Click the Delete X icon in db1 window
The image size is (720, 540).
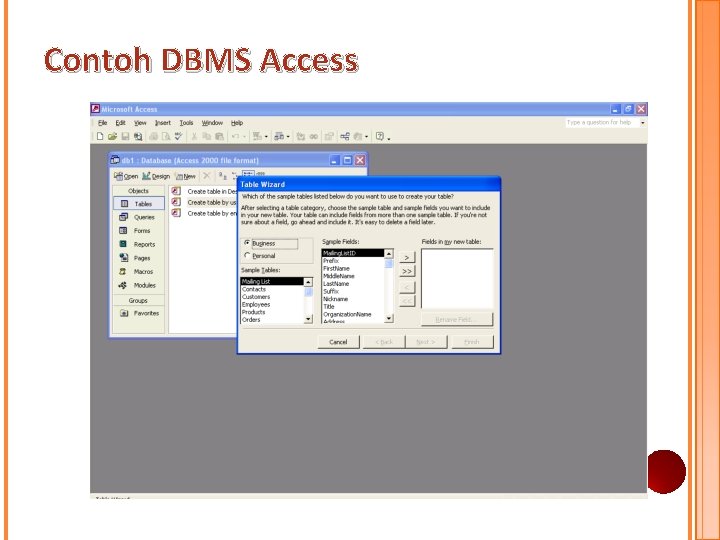click(207, 176)
